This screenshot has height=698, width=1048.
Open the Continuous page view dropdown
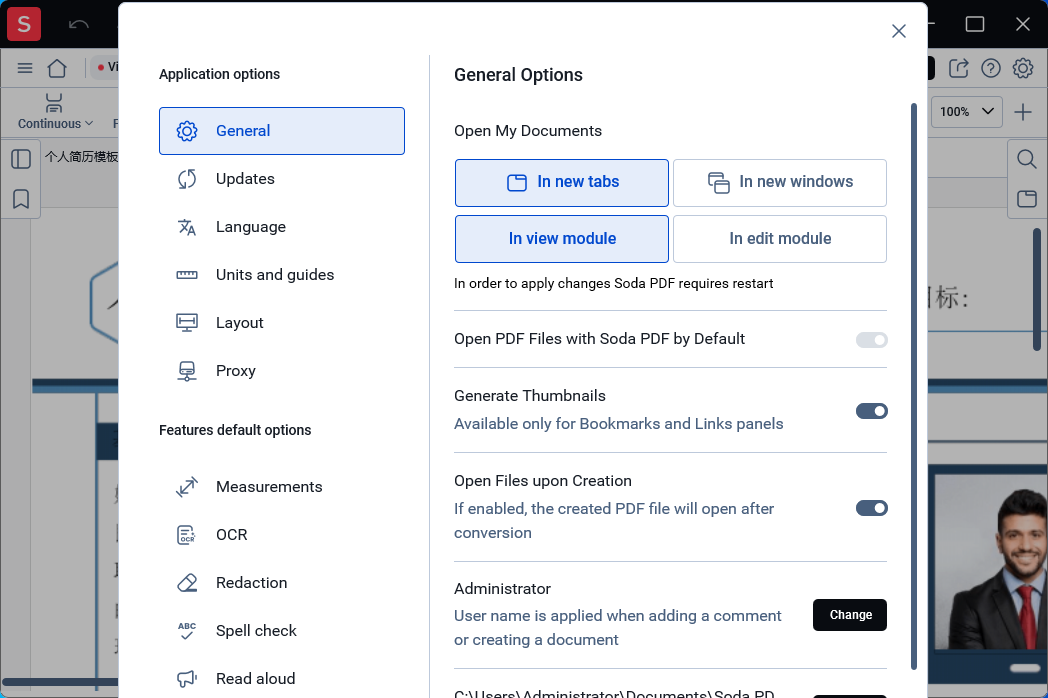(55, 112)
